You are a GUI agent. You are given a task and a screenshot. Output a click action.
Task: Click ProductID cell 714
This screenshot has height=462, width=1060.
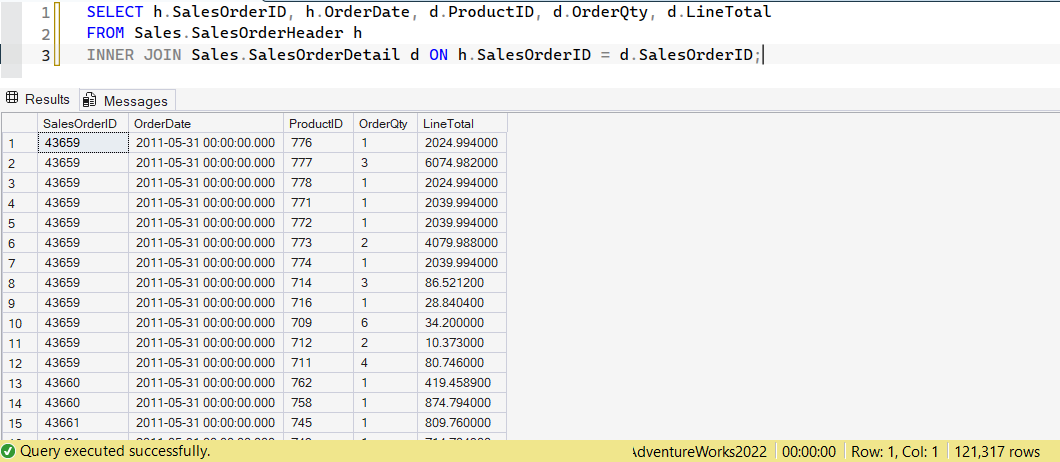click(318, 283)
